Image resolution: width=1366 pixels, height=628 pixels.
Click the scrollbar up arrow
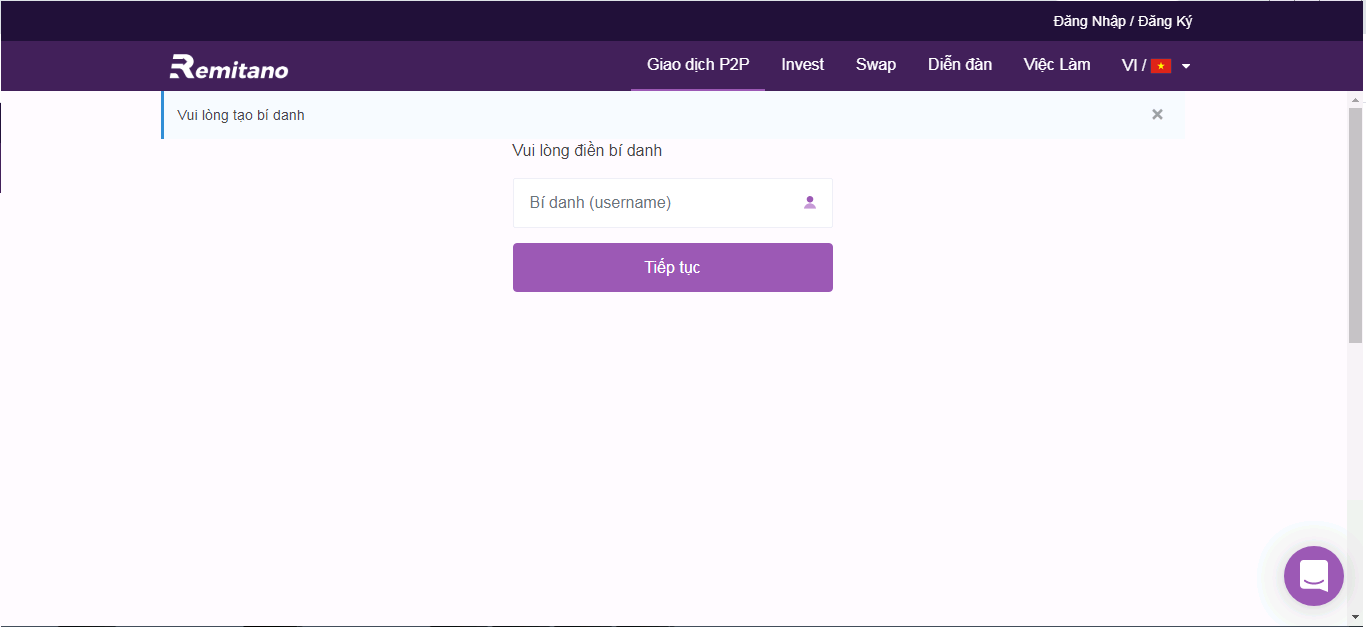click(1356, 100)
